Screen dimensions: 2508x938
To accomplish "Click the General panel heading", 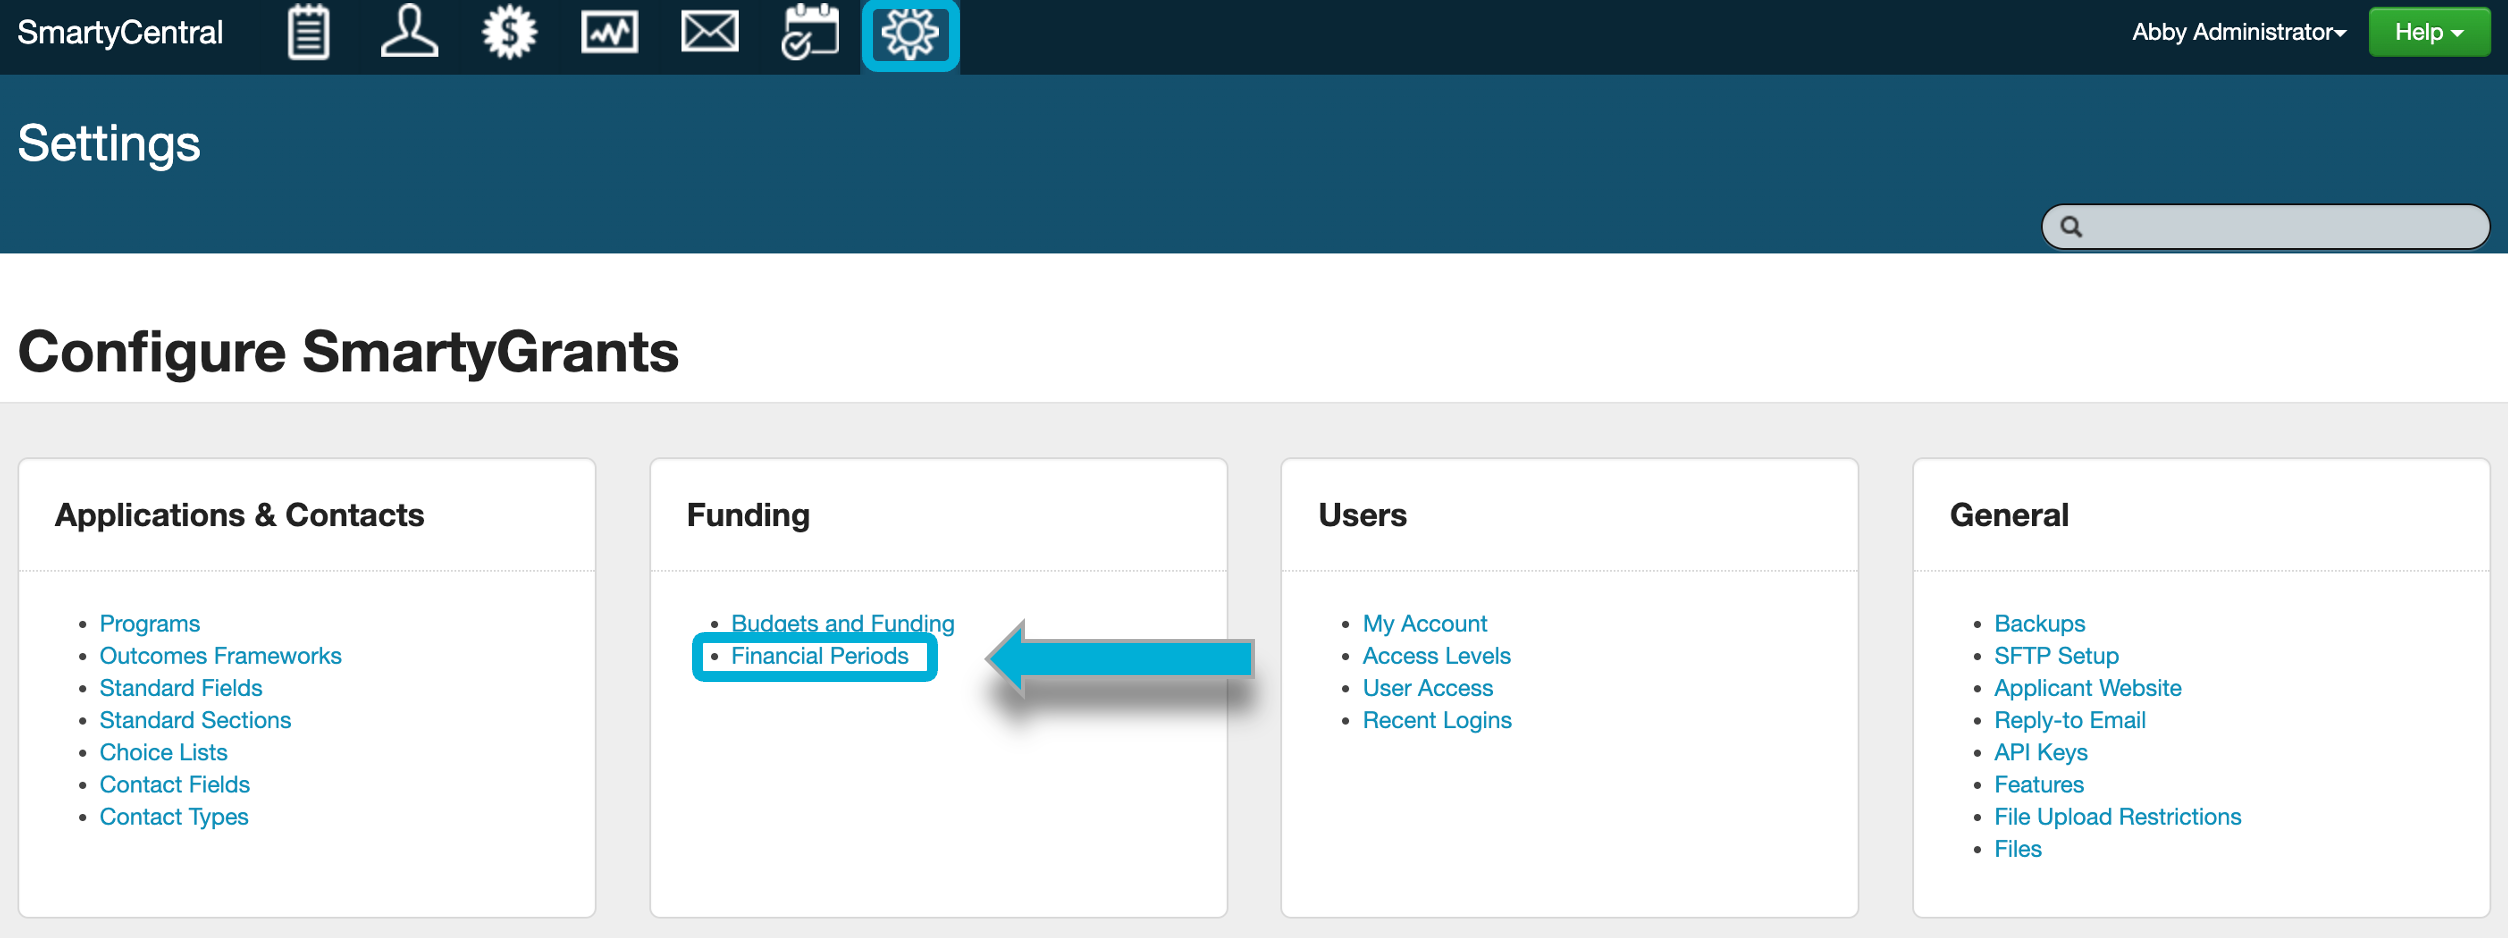I will (2009, 515).
